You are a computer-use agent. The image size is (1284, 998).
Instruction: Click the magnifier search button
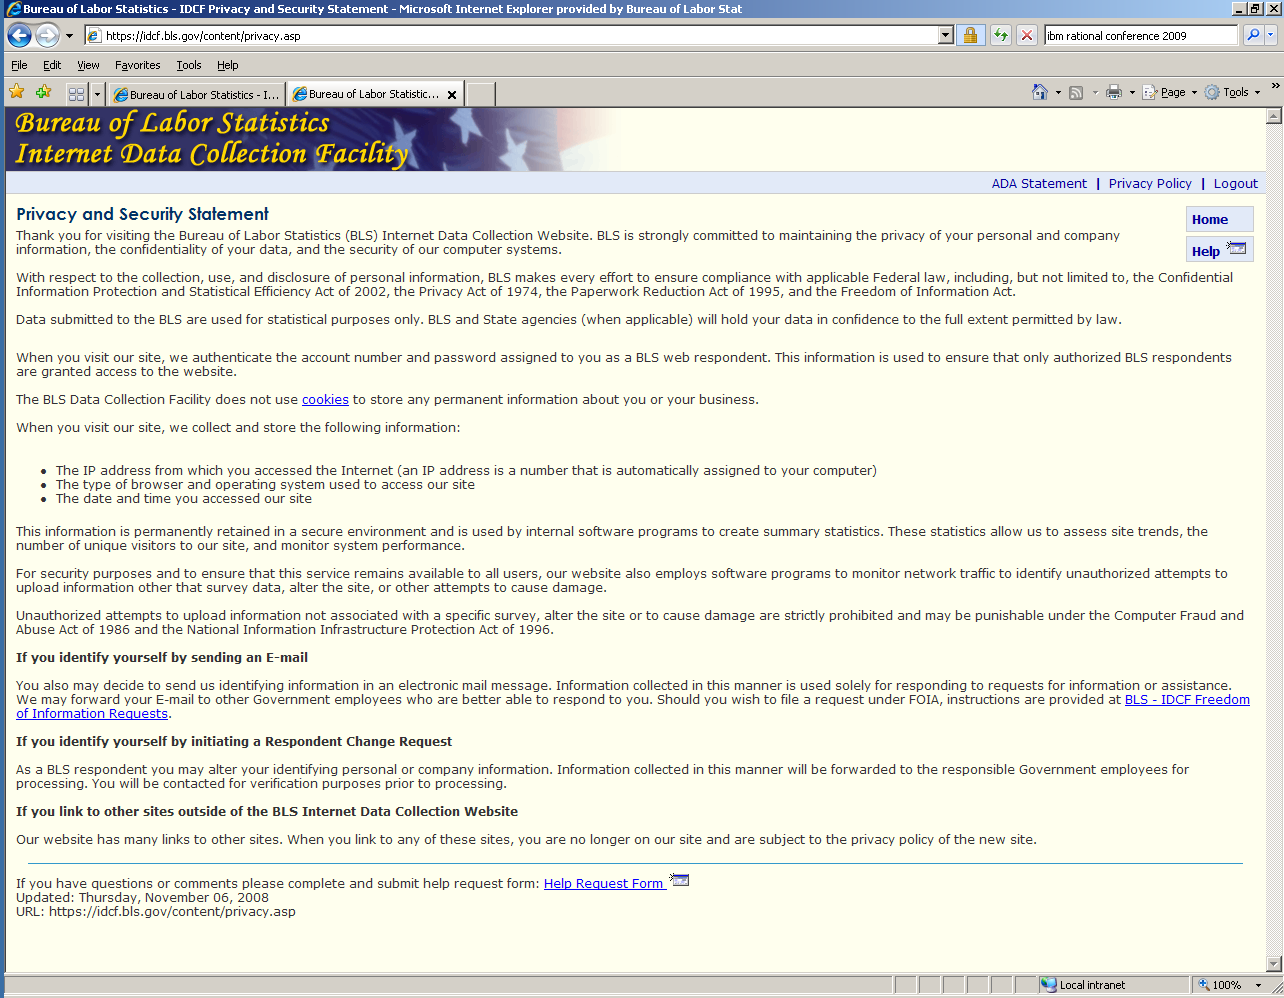click(1252, 35)
